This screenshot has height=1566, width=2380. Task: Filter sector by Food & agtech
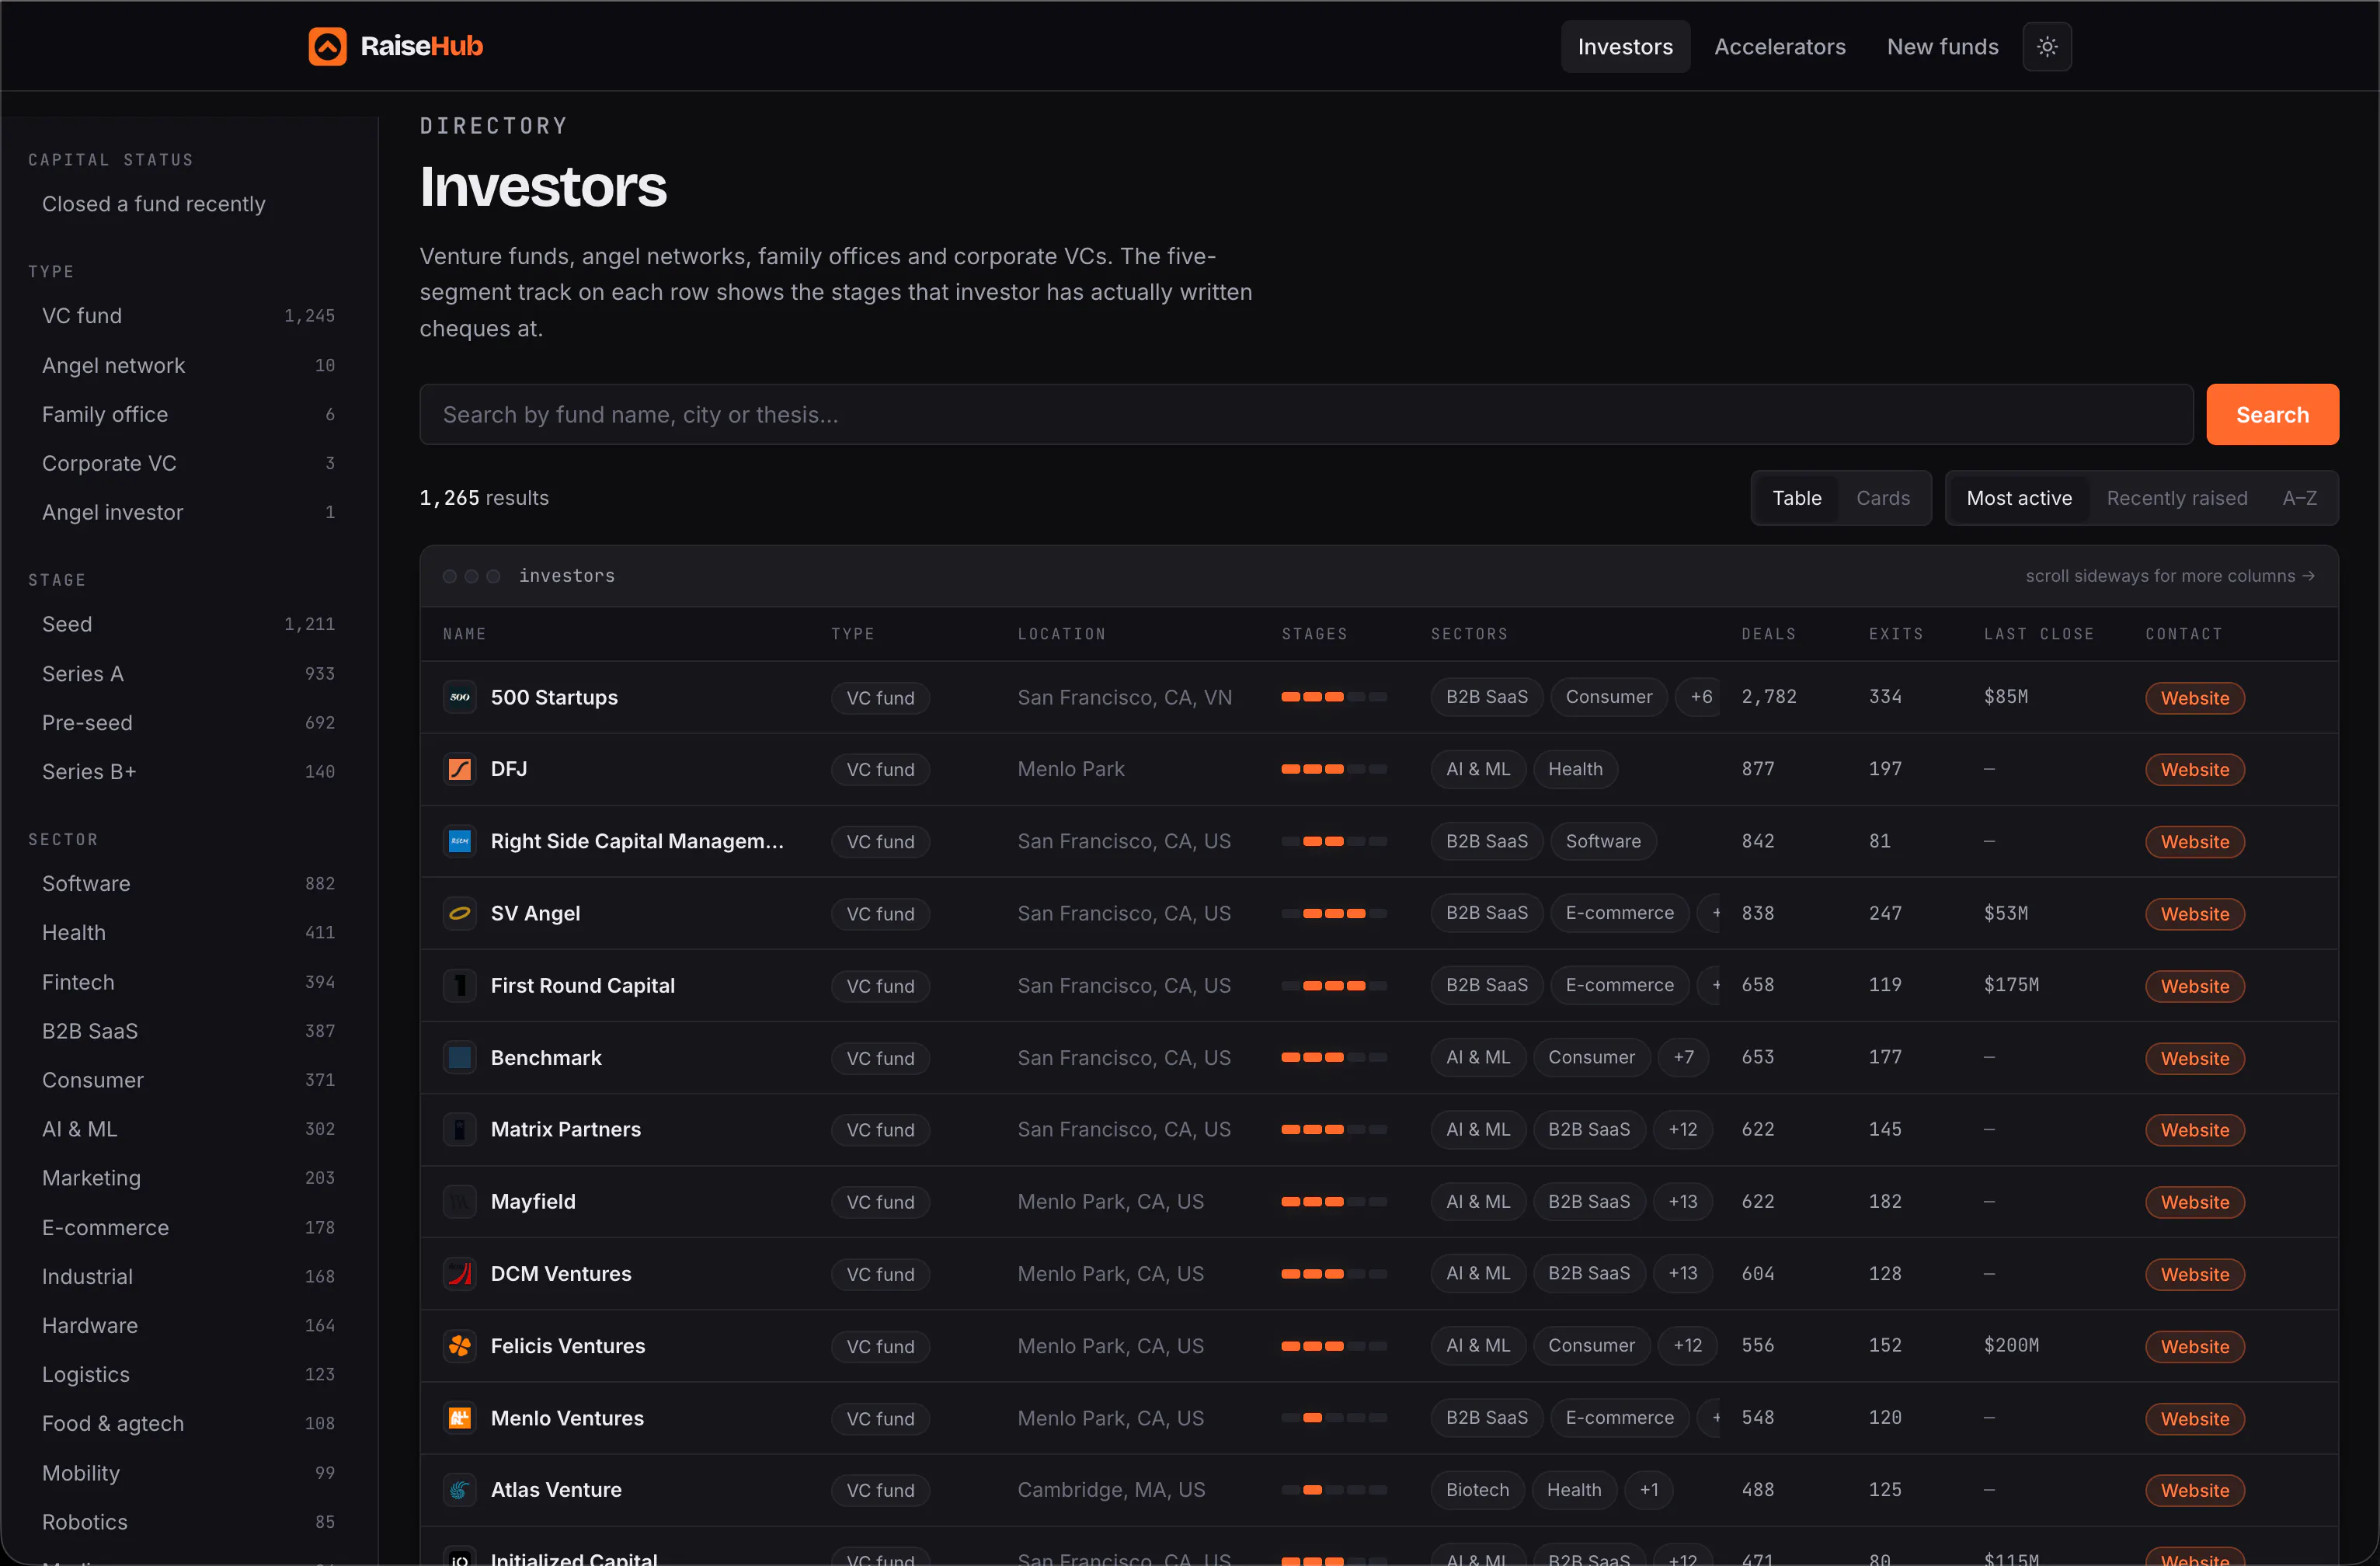(x=189, y=1423)
